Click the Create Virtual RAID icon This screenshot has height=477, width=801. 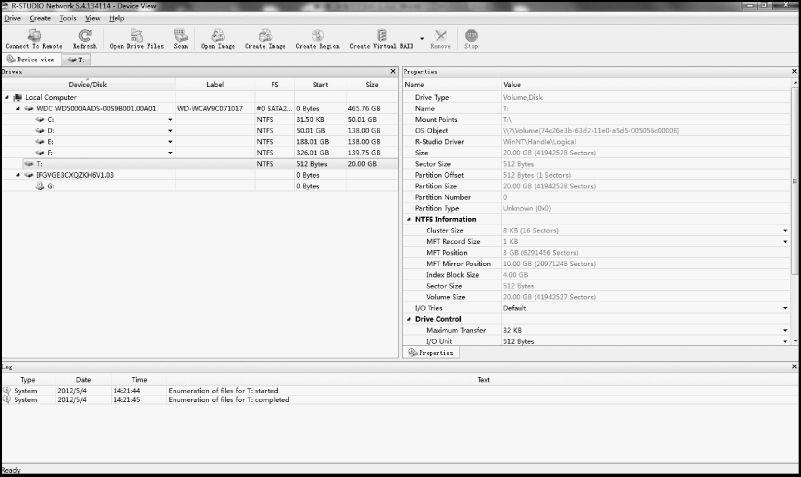381,38
